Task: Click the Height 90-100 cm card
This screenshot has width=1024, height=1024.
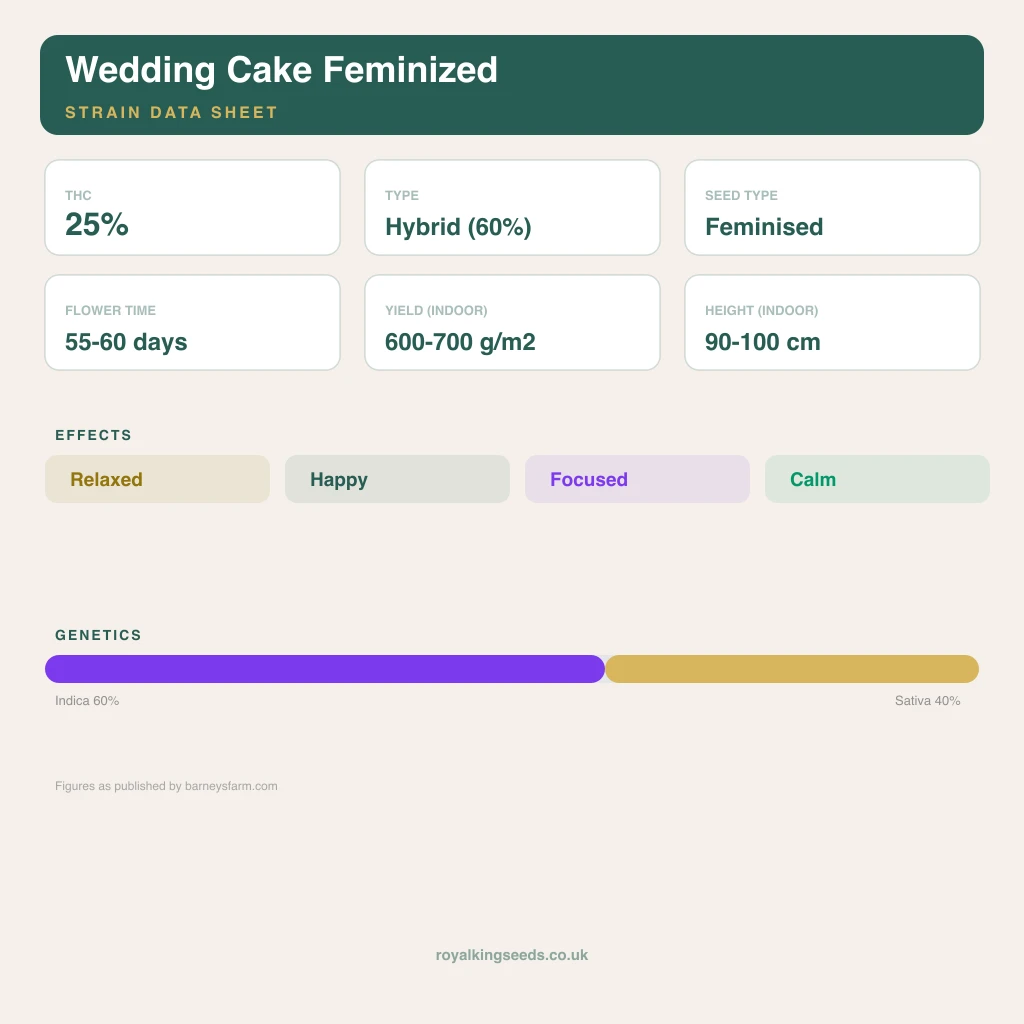Action: click(832, 323)
